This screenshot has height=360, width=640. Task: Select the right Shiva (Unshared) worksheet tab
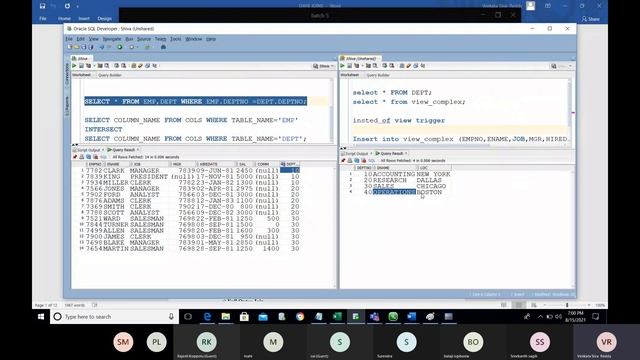(361, 58)
